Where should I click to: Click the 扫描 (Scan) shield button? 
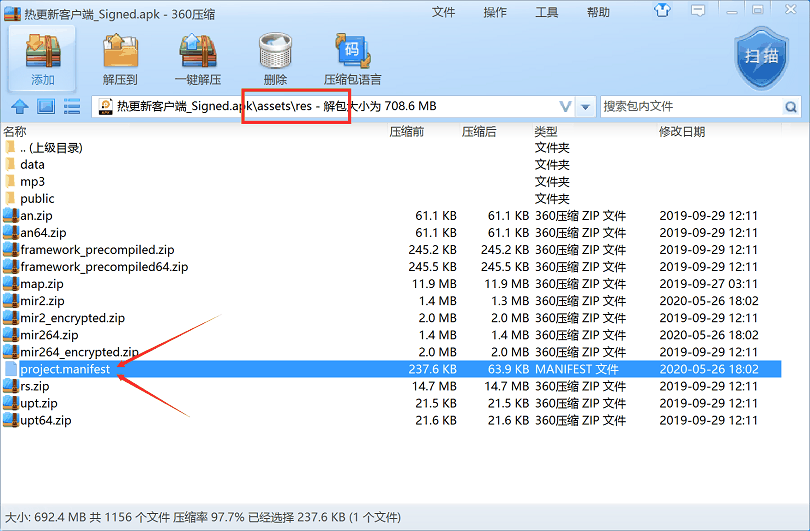click(x=761, y=58)
